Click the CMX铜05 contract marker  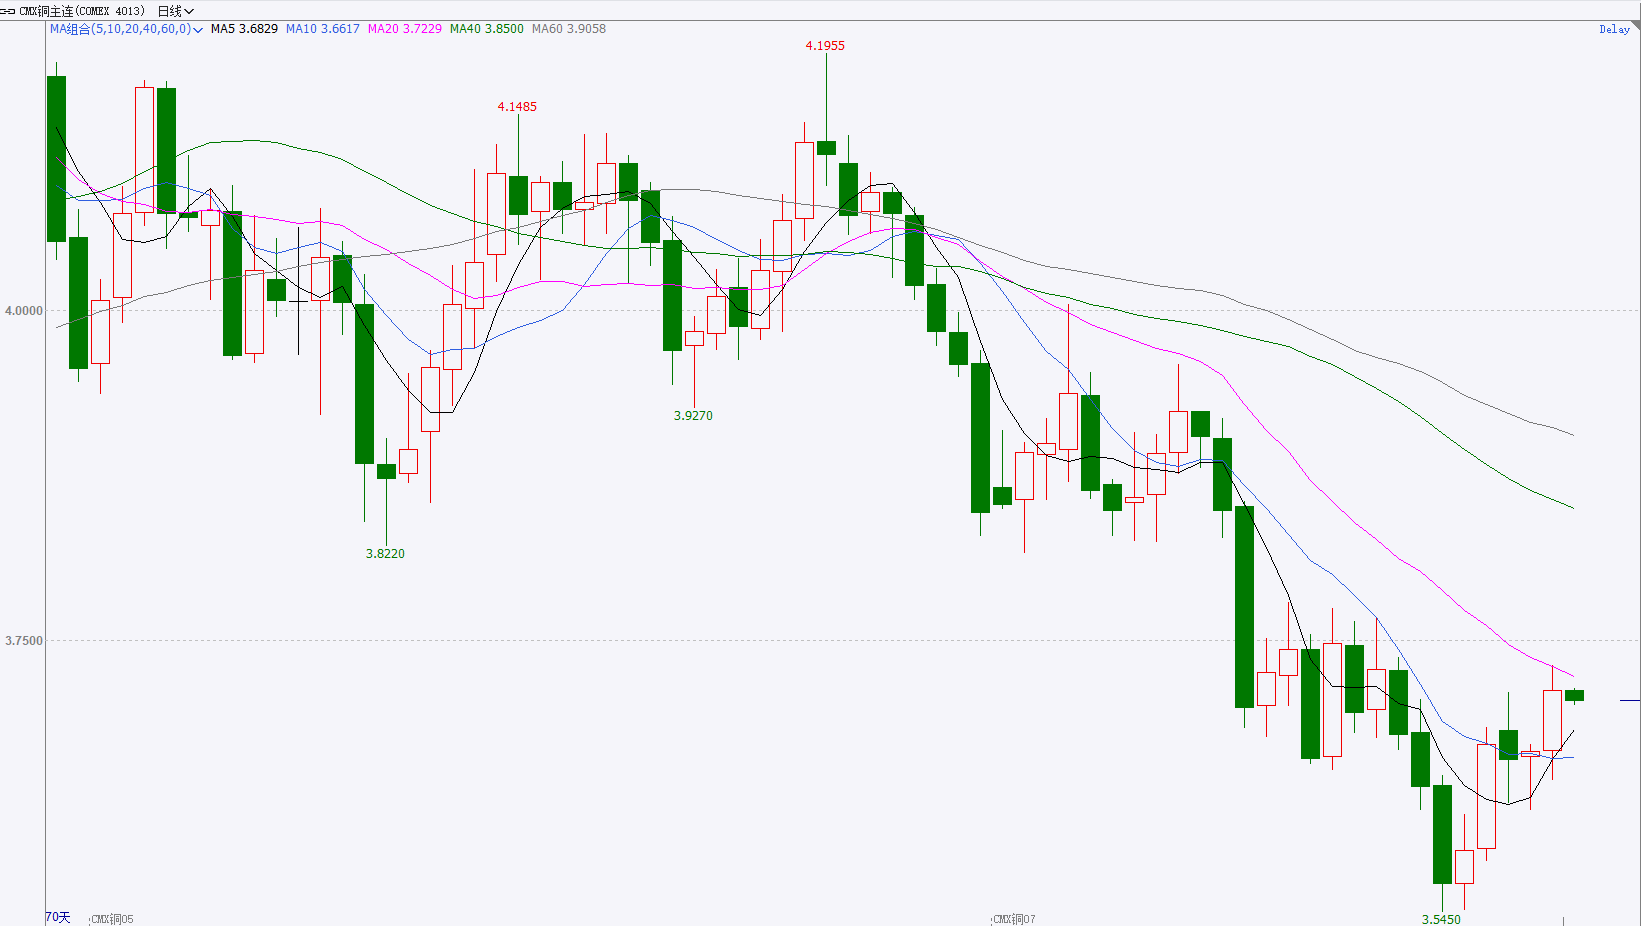(x=112, y=919)
